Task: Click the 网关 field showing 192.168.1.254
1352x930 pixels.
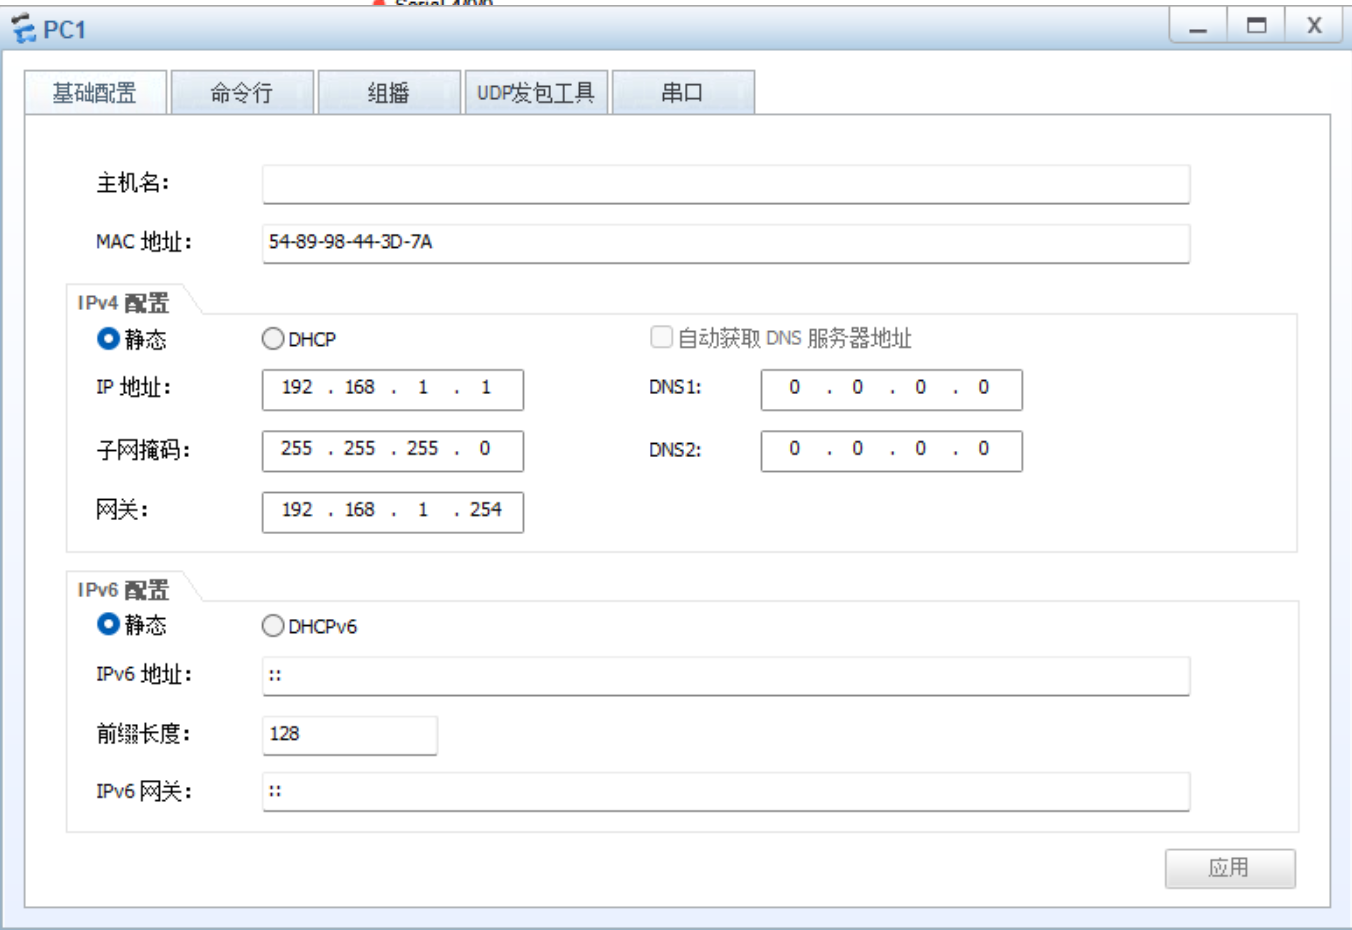Action: (x=393, y=511)
